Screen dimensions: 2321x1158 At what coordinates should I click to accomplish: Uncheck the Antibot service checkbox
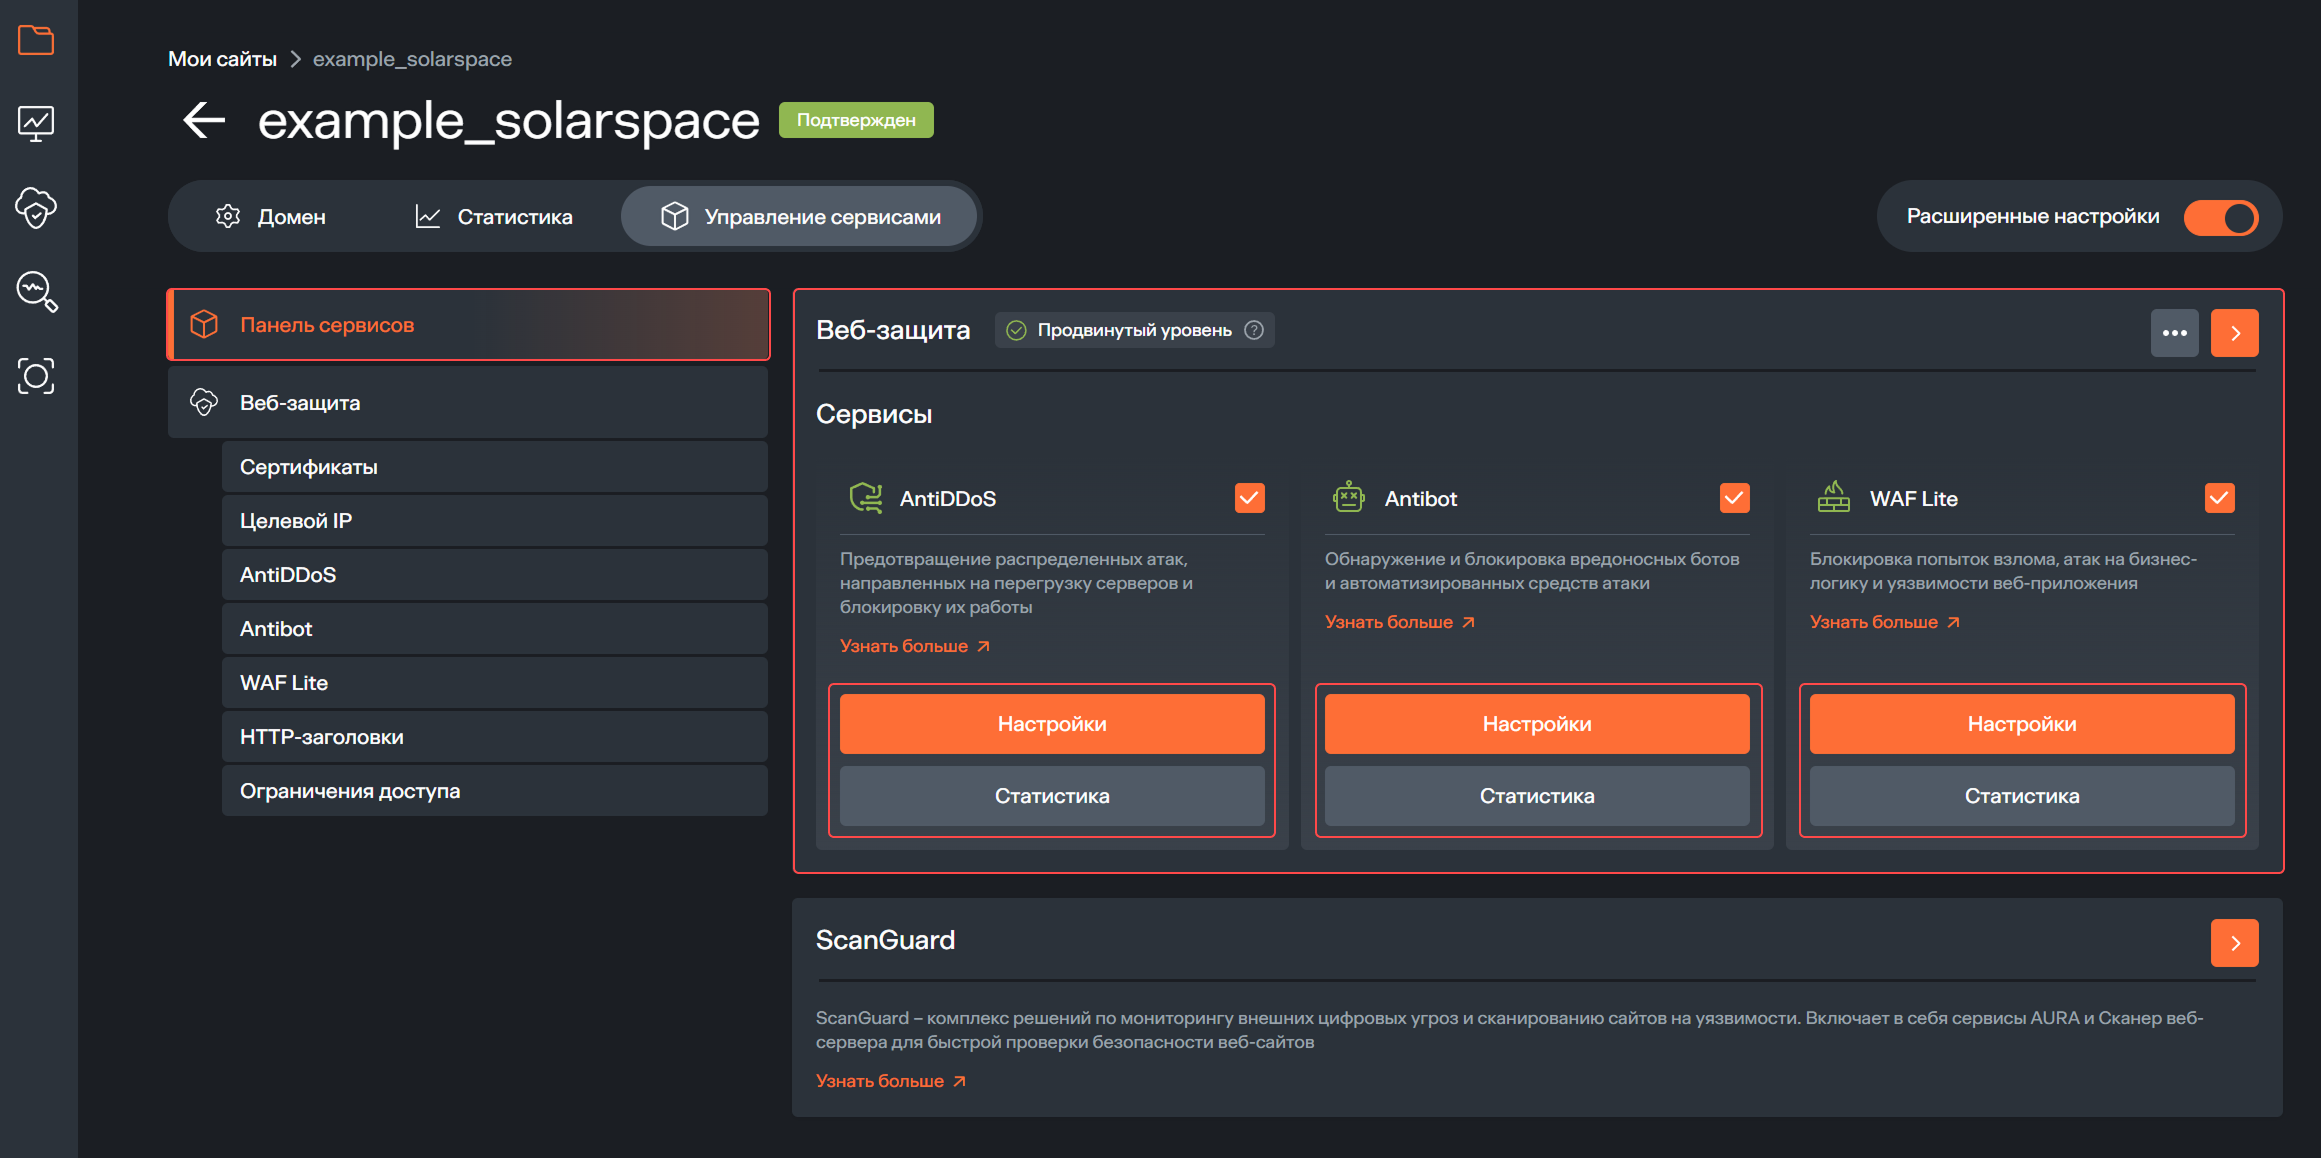coord(1734,498)
